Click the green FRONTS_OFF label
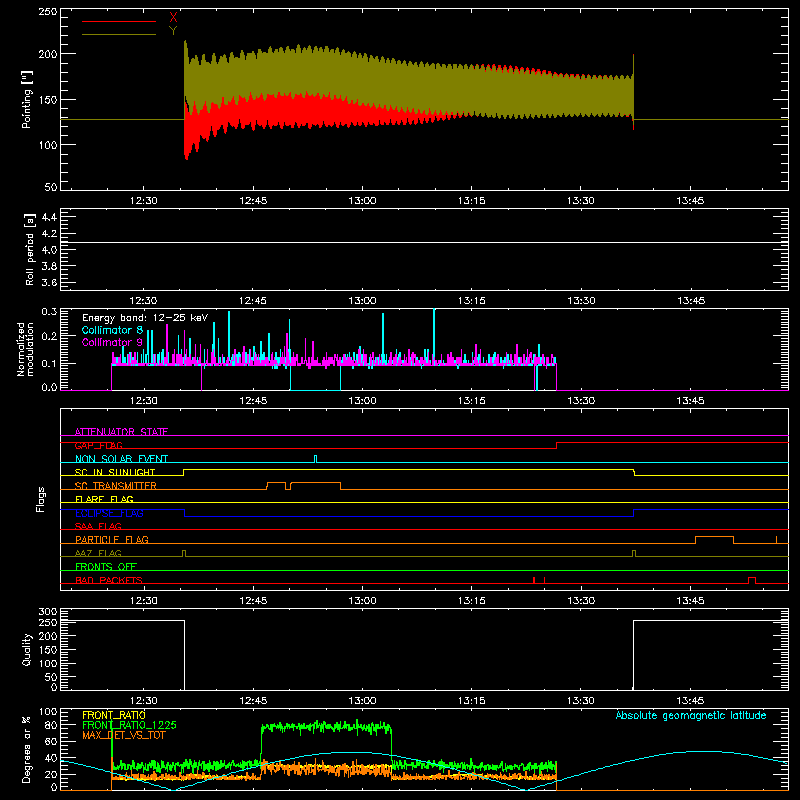This screenshot has width=800, height=800. coord(106,566)
